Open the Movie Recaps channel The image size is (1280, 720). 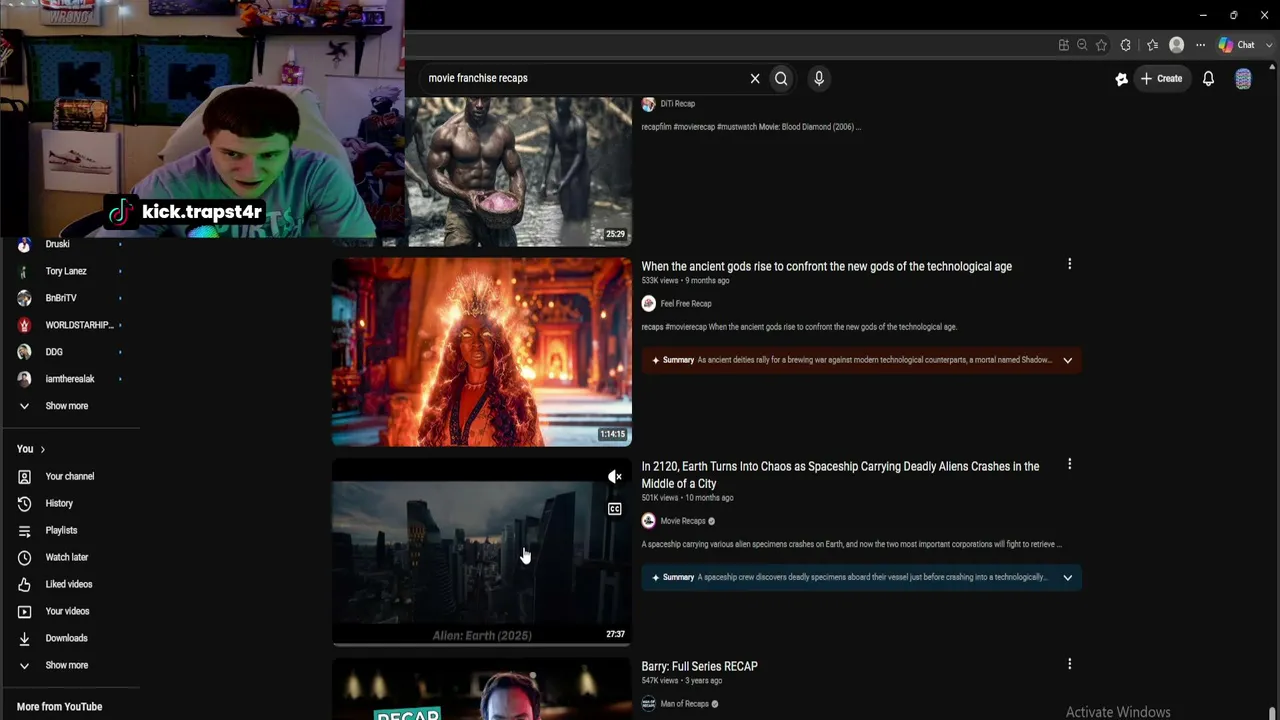(683, 521)
